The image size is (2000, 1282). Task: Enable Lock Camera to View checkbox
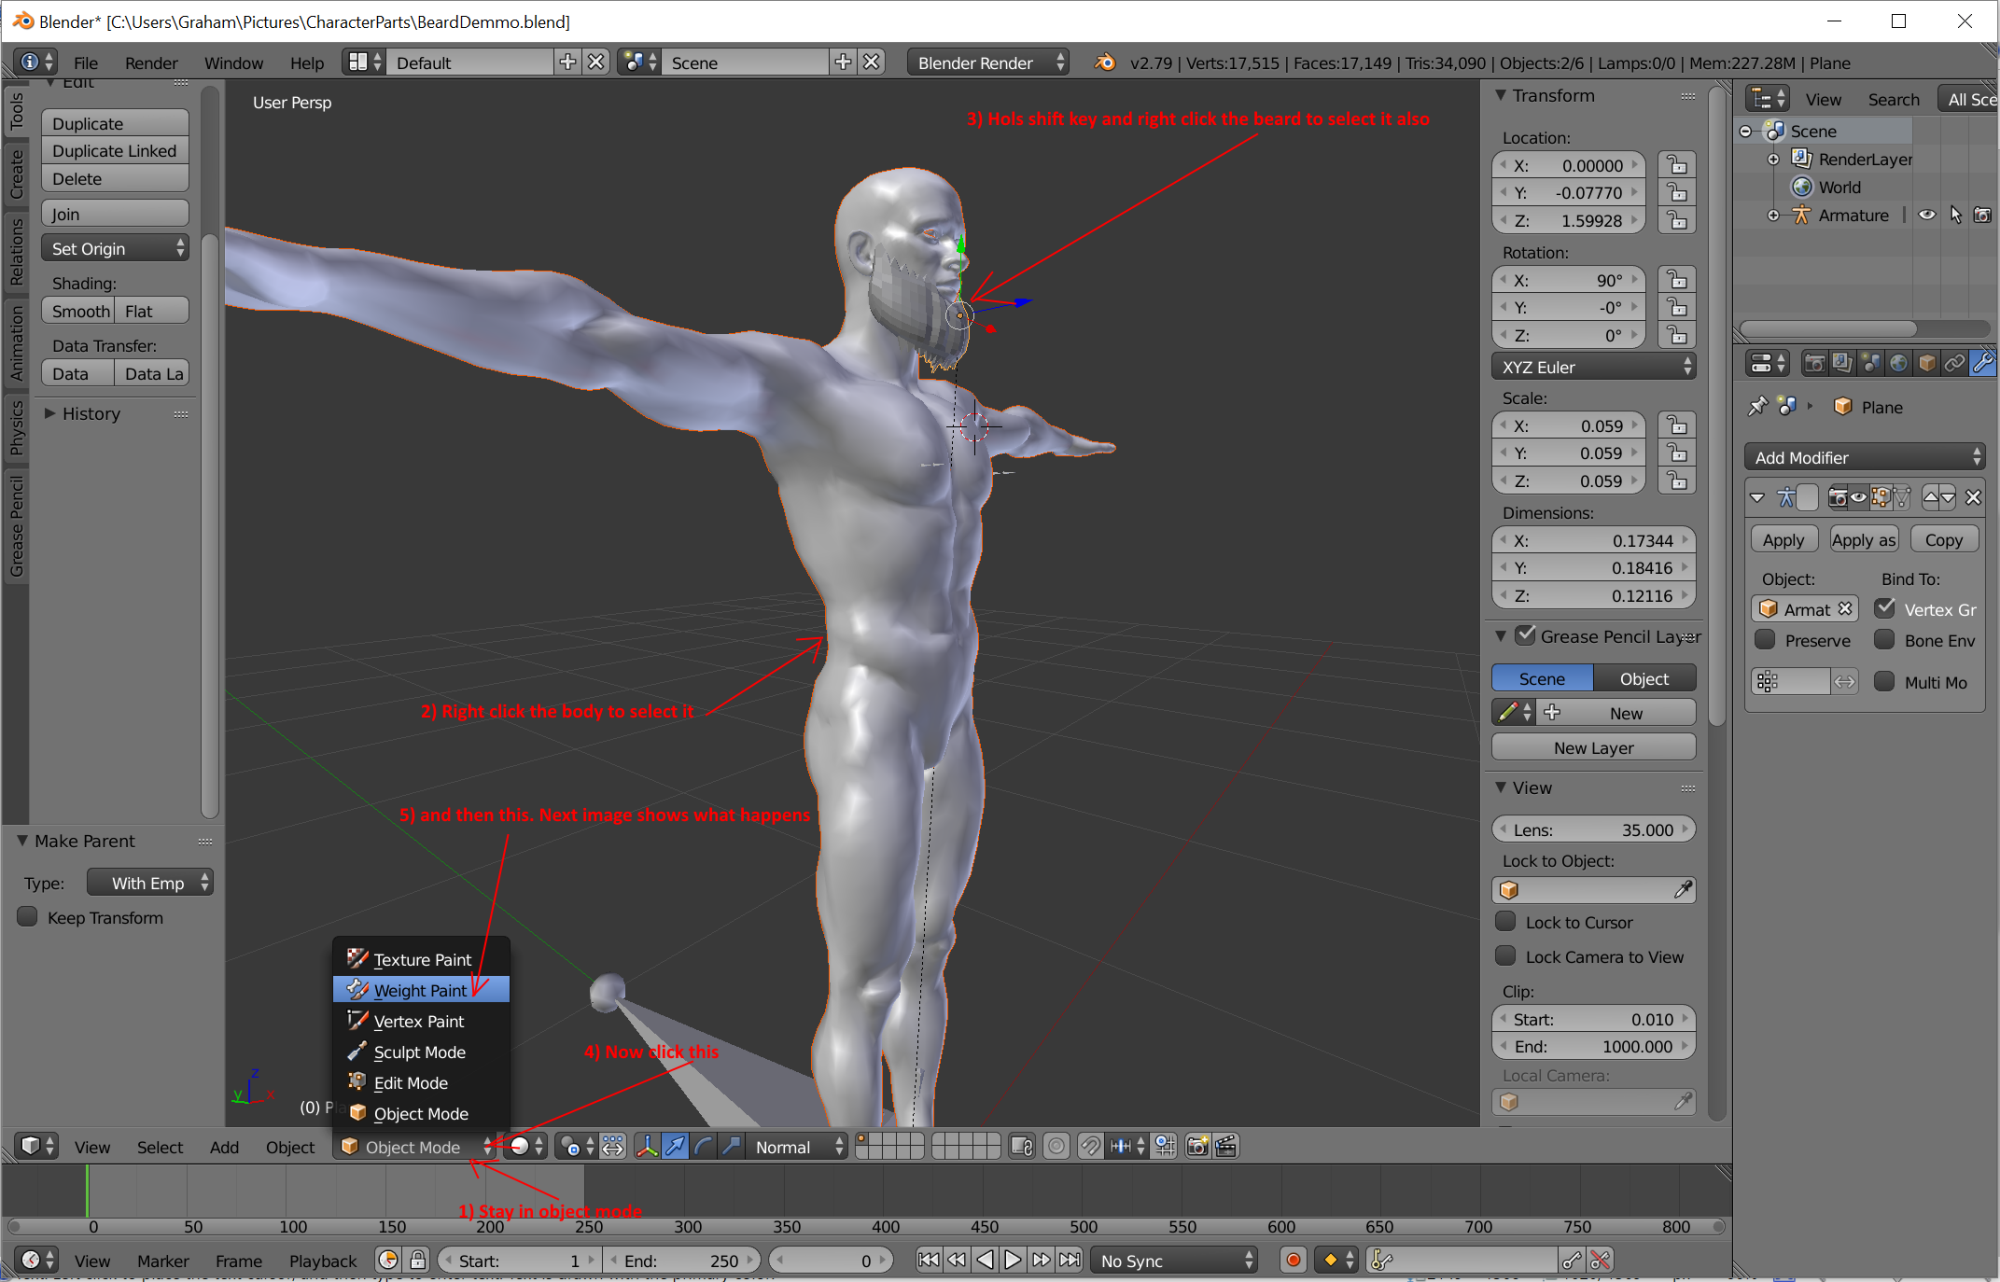pyautogui.click(x=1505, y=956)
